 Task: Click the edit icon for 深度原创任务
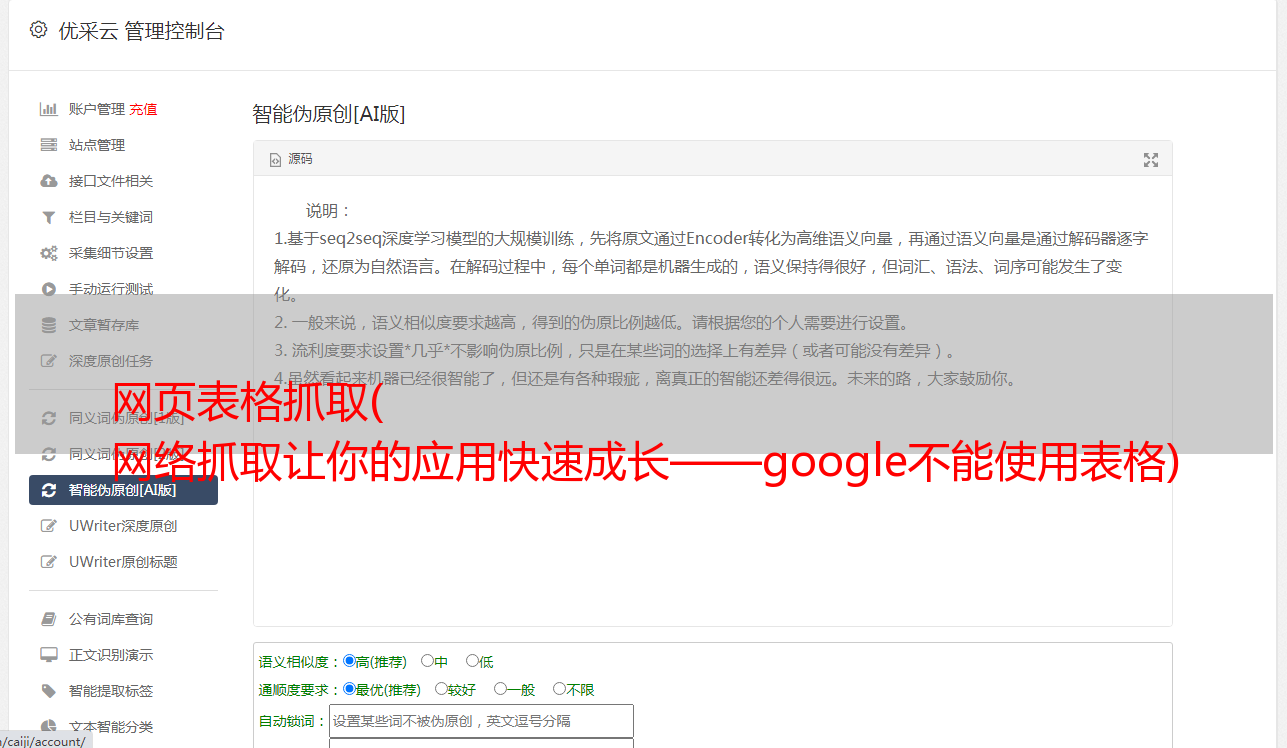(x=48, y=361)
